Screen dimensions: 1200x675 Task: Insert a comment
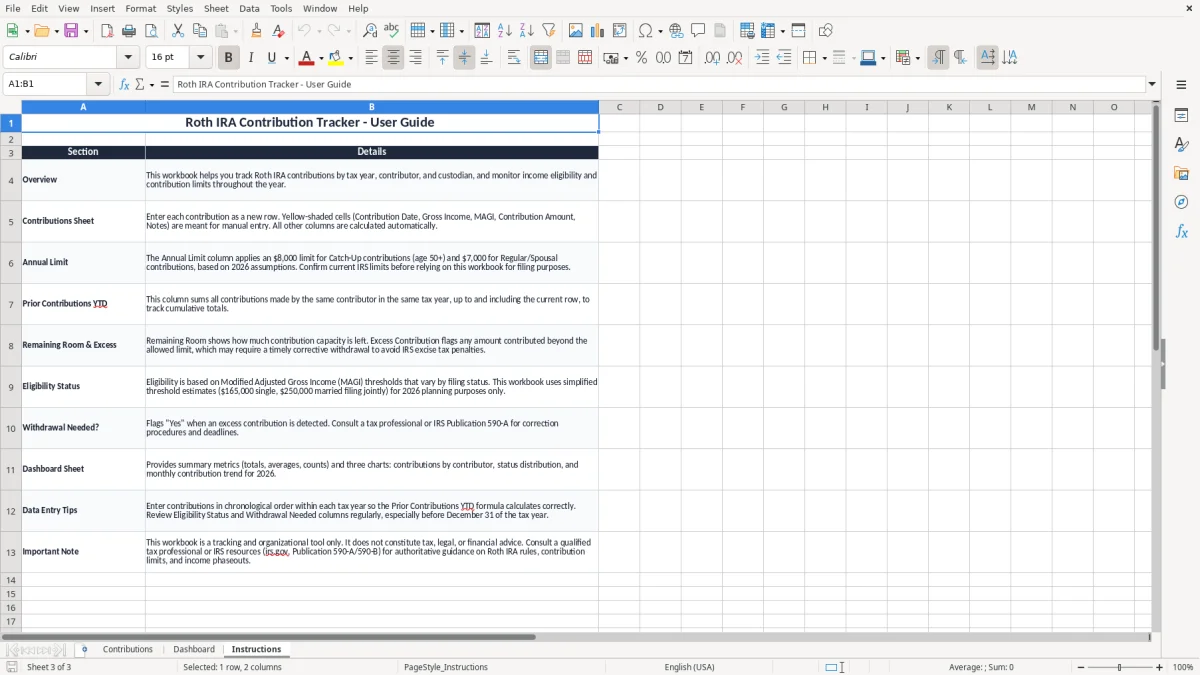tap(698, 31)
